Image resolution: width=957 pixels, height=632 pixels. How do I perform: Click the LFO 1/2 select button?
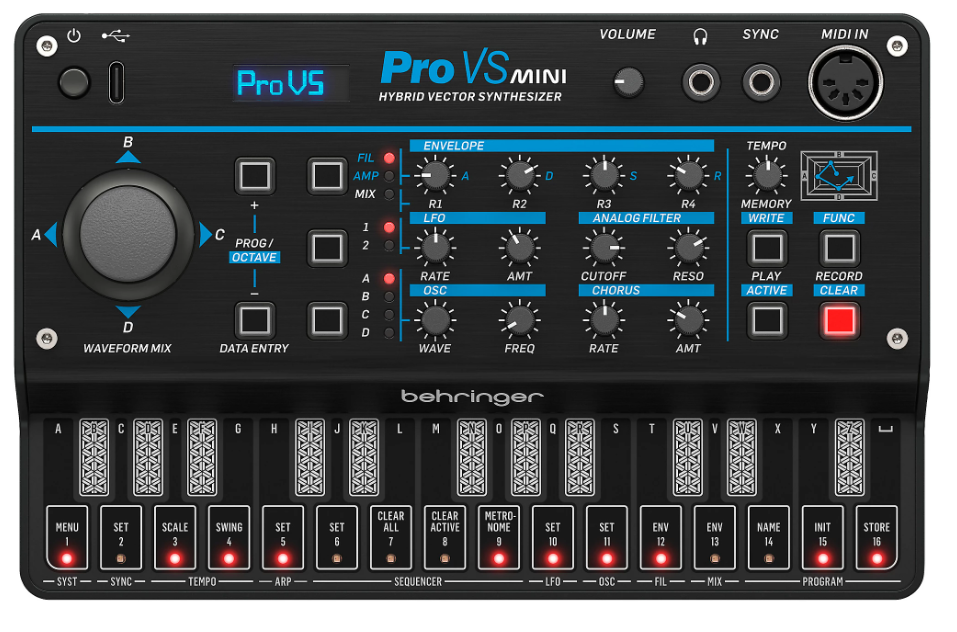[x=327, y=248]
